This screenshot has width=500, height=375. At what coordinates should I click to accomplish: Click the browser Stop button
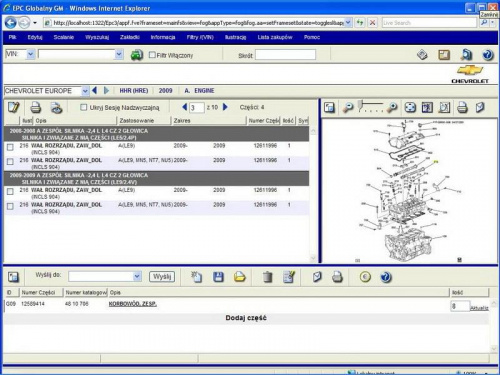372,23
